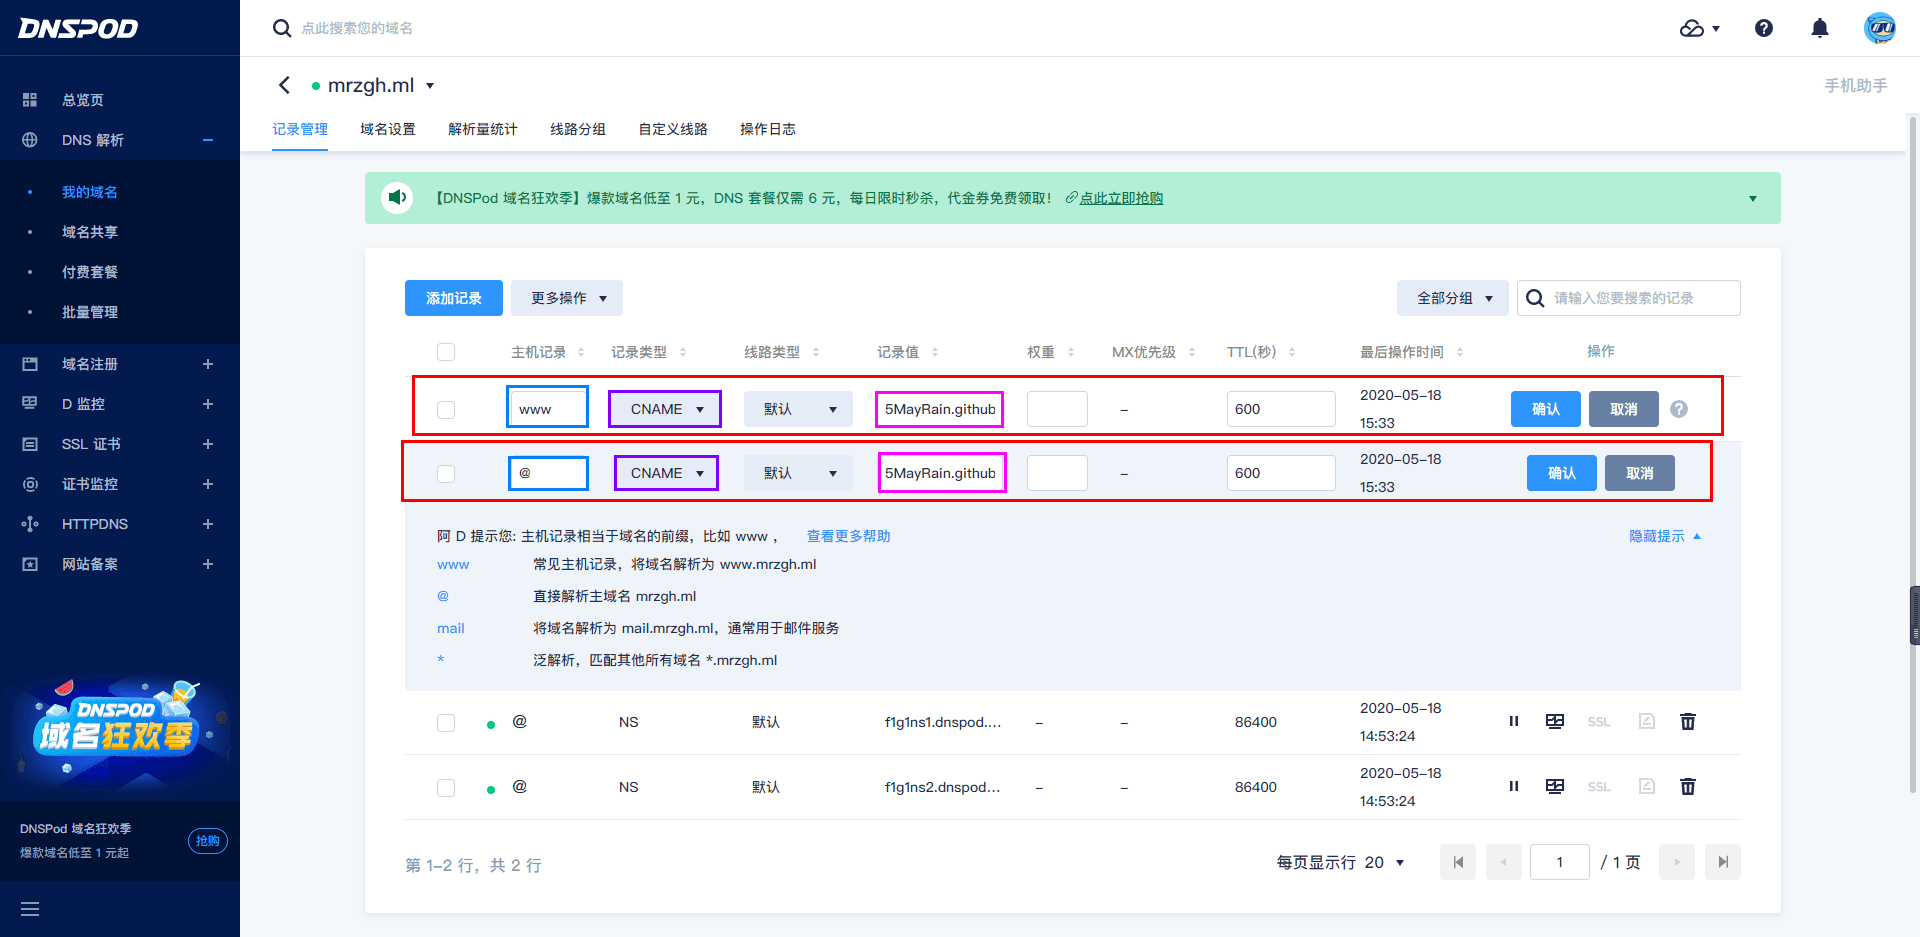Click the 添加记录 button
The height and width of the screenshot is (937, 1920).
pyautogui.click(x=453, y=298)
